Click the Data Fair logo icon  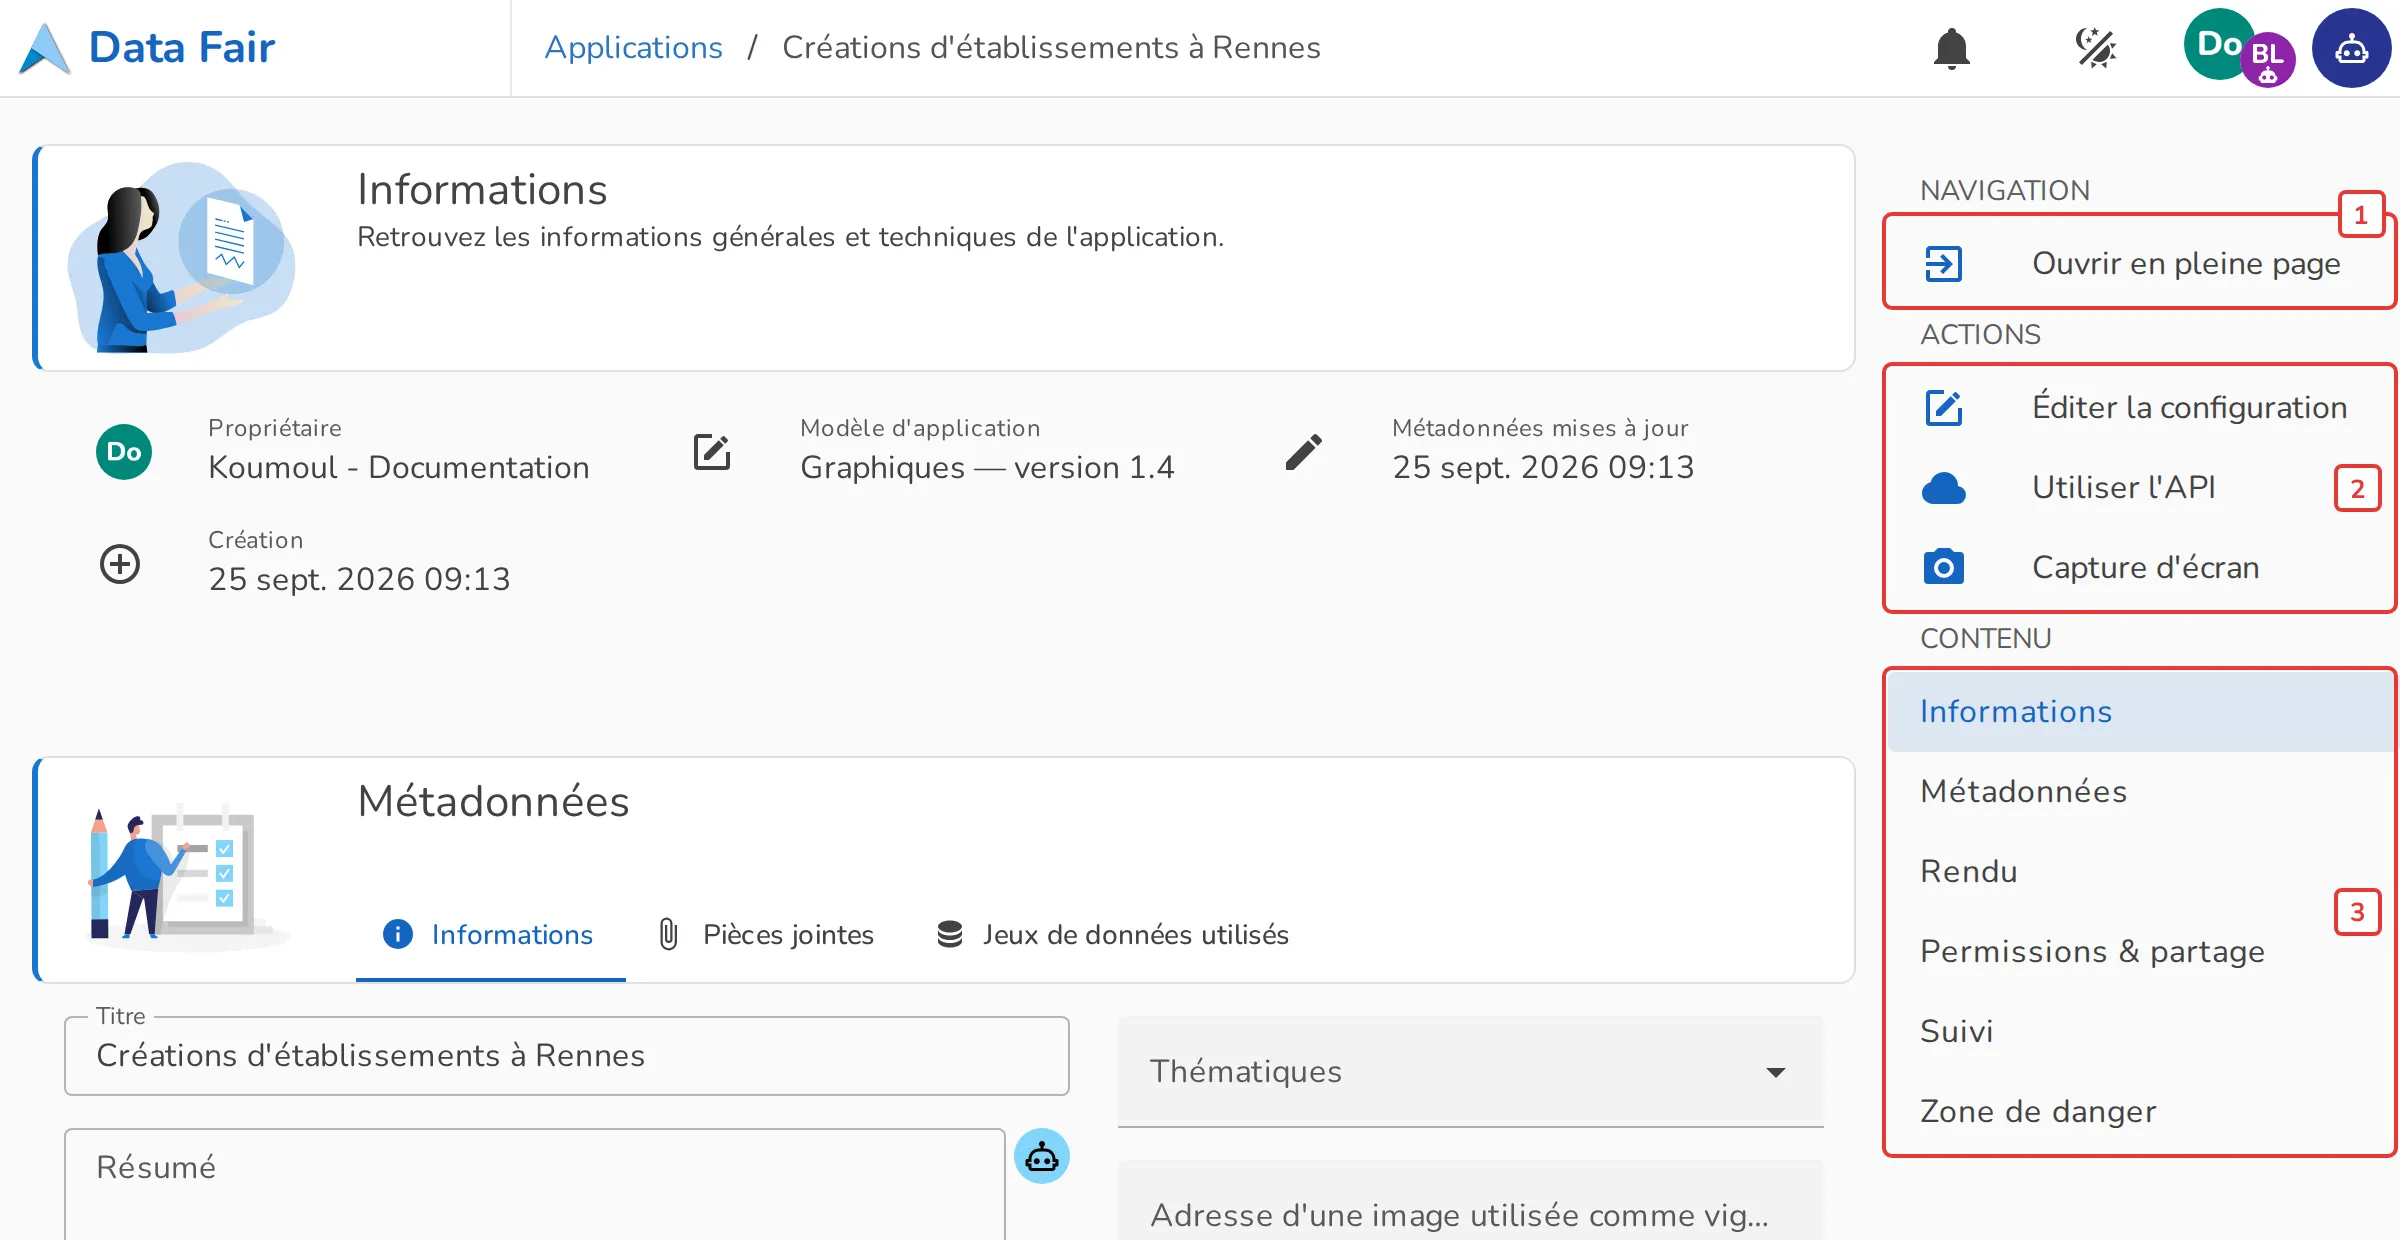click(45, 48)
